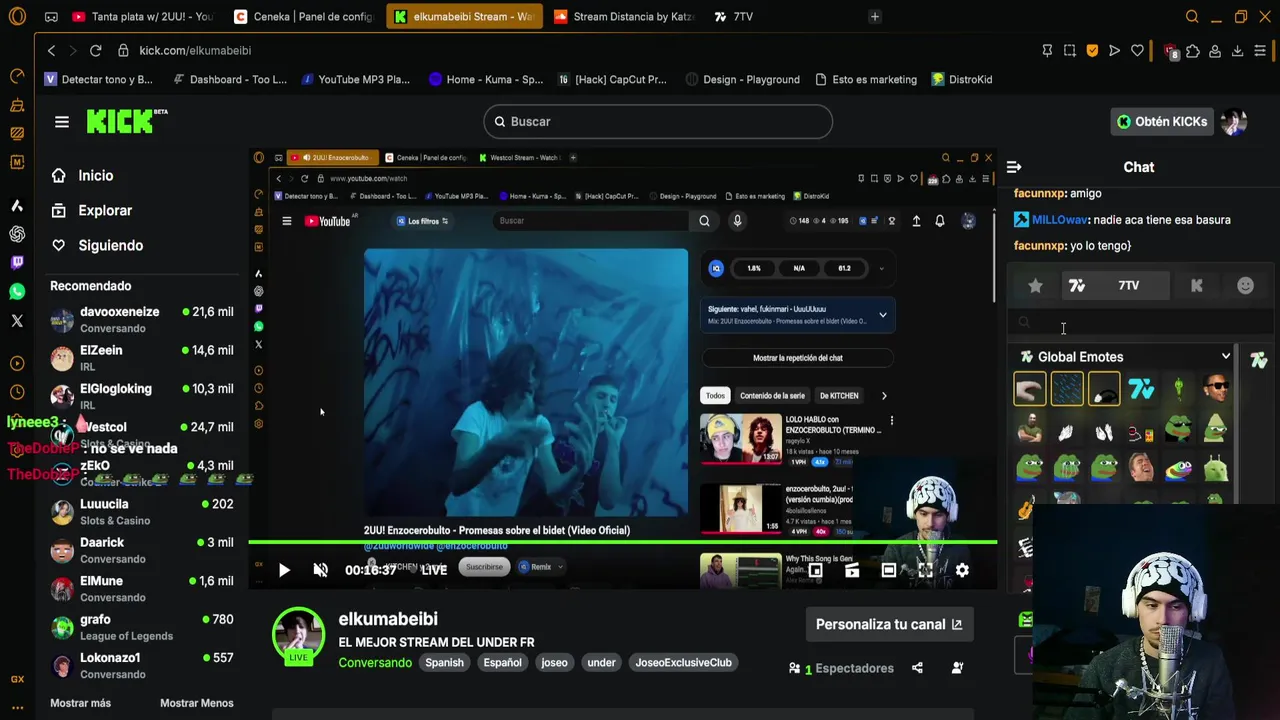Open the browser tab search icon
This screenshot has width=1280, height=720.
click(1192, 17)
